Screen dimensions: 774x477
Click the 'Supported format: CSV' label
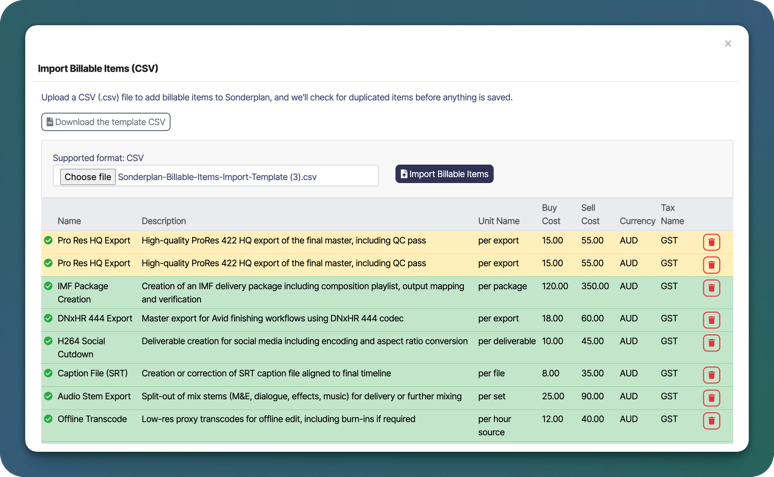click(x=98, y=158)
